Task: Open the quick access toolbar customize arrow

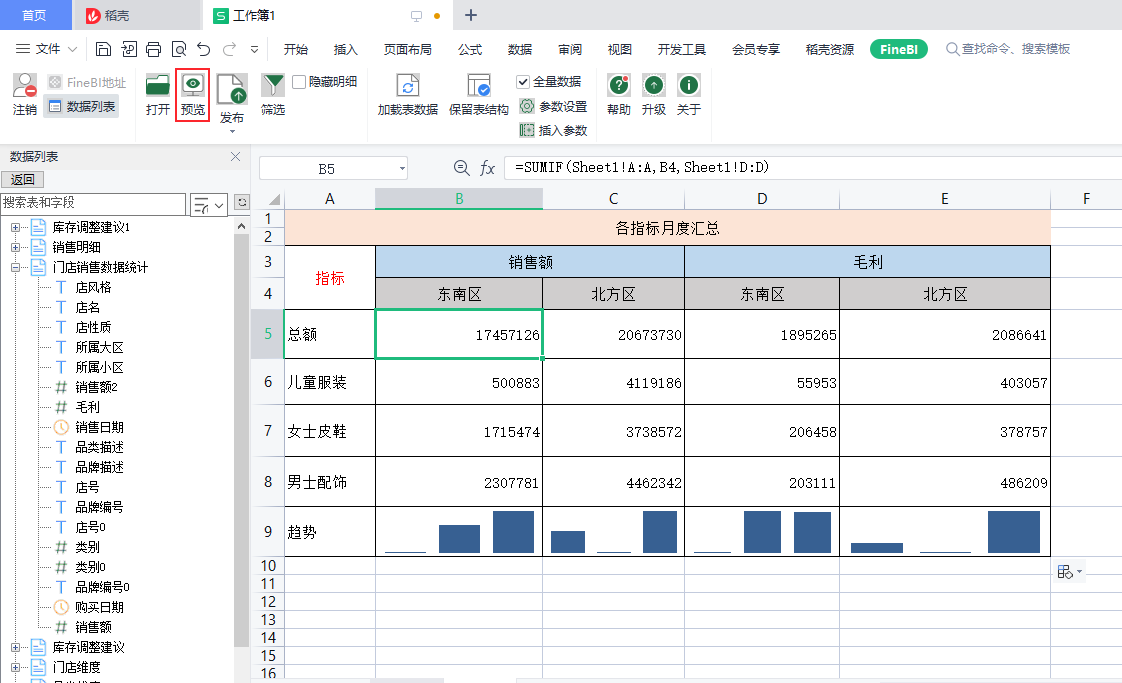Action: 254,49
